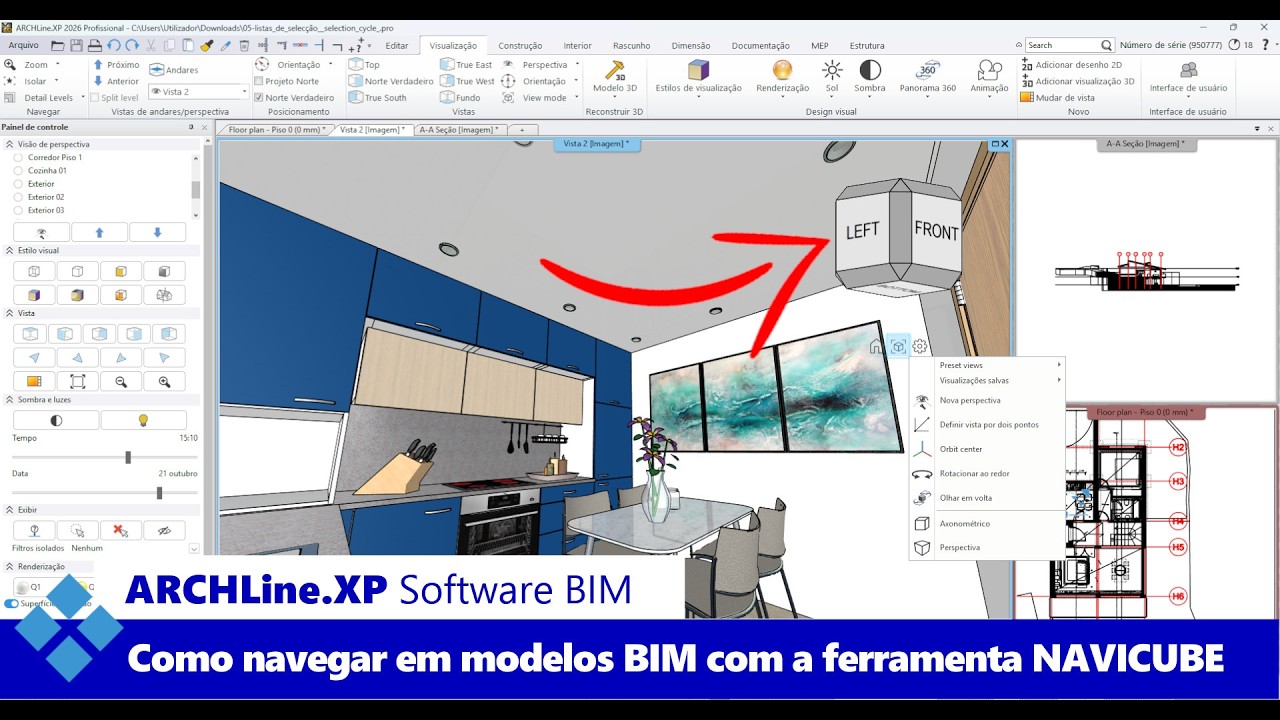Check the Projeto Norte checkbox

(259, 81)
